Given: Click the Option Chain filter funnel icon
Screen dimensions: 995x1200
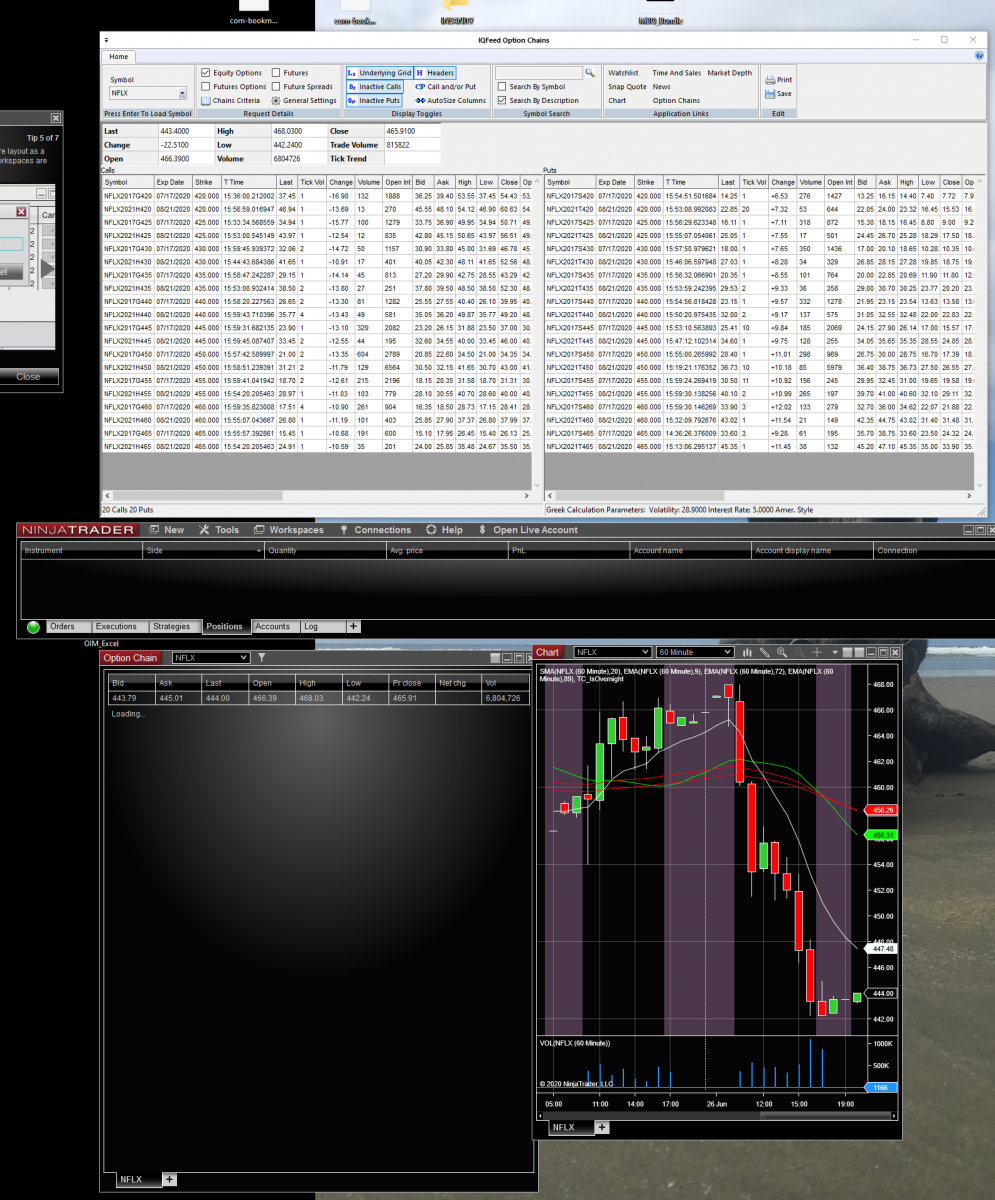Looking at the screenshot, I should [x=261, y=658].
